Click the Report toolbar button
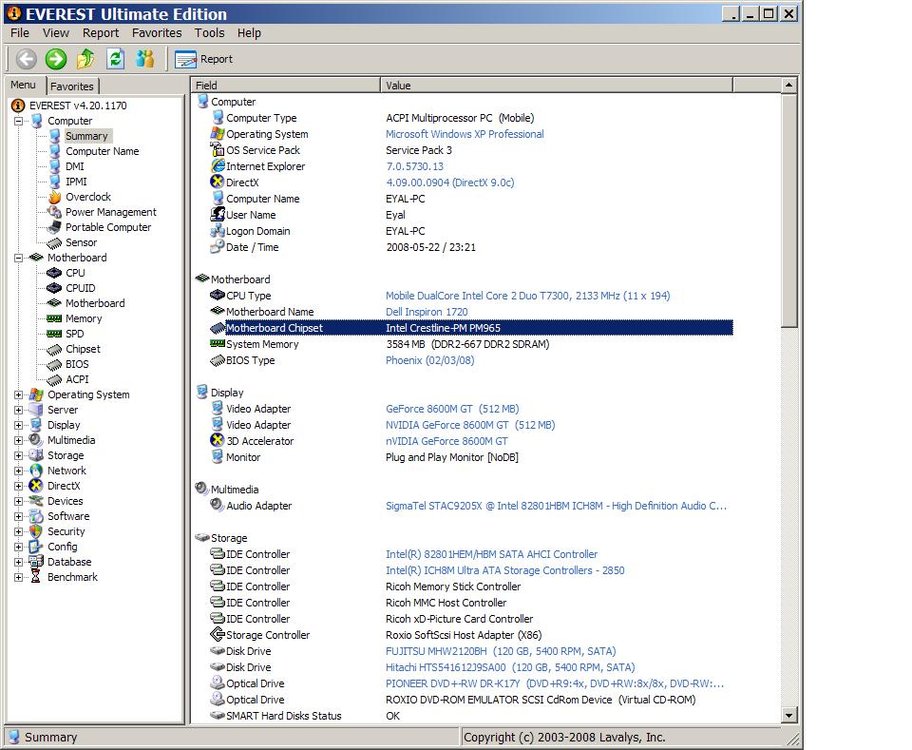 tap(204, 59)
